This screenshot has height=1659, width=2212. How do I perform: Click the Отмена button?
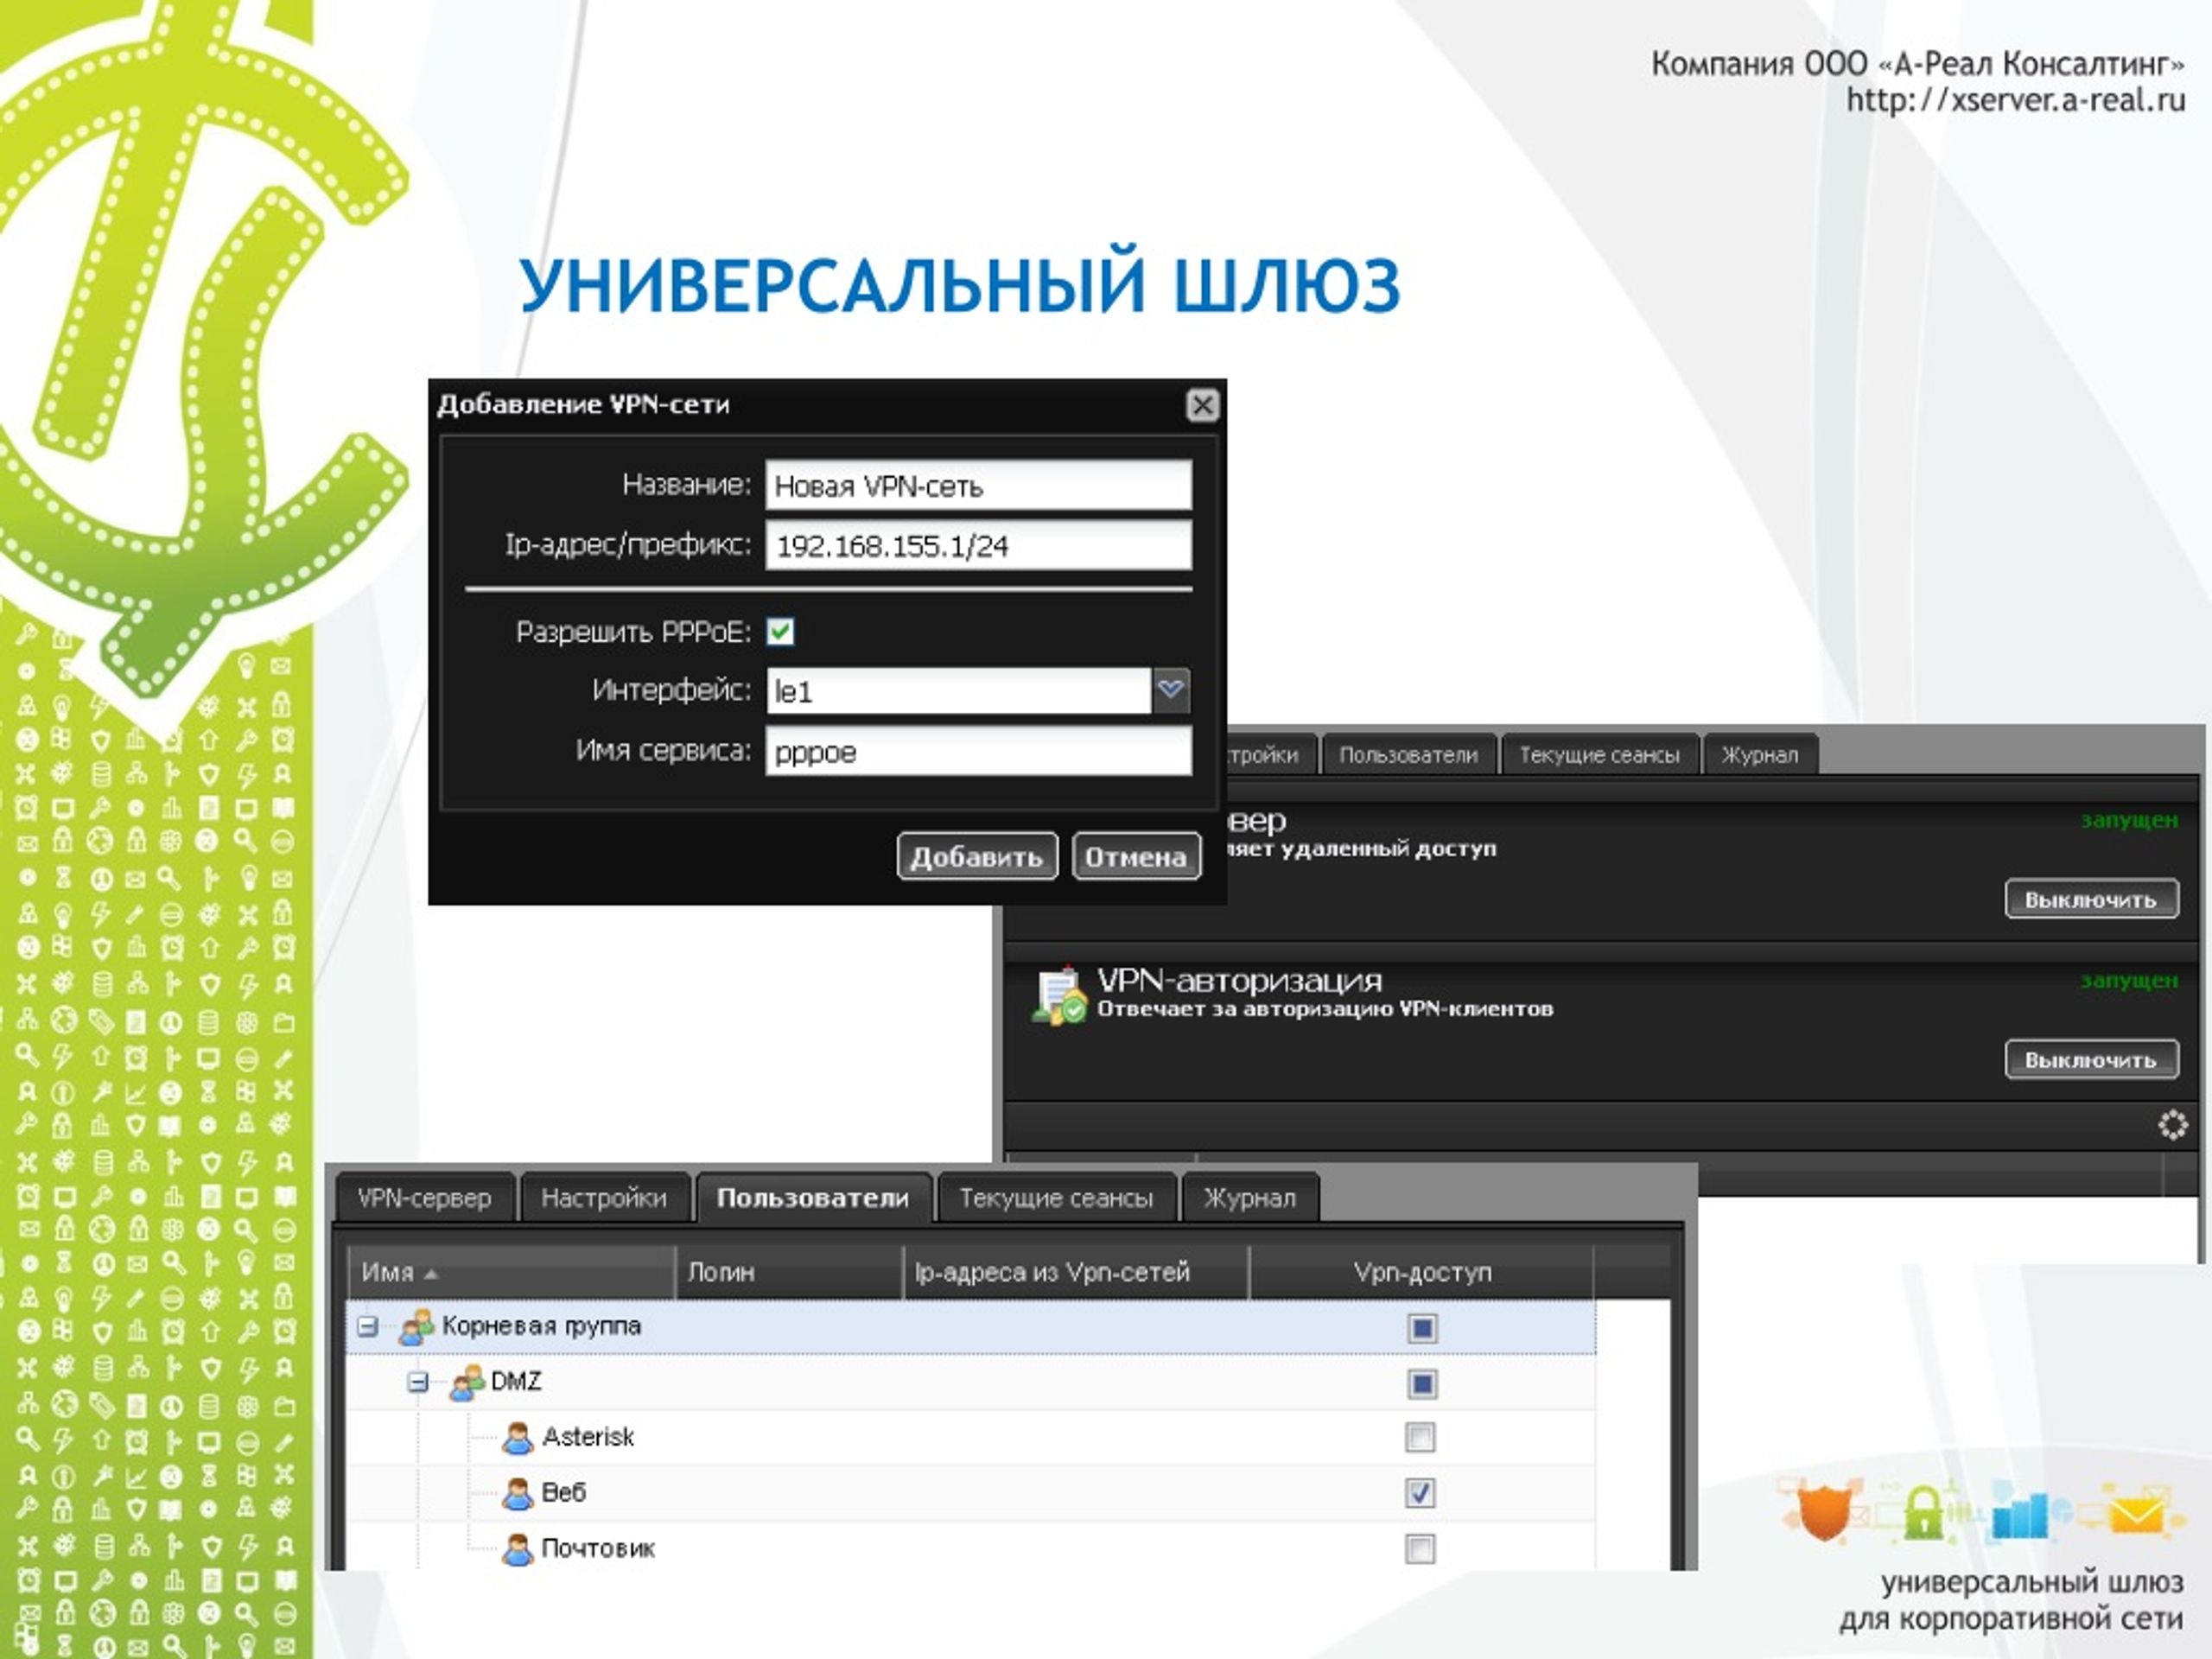pyautogui.click(x=1136, y=857)
